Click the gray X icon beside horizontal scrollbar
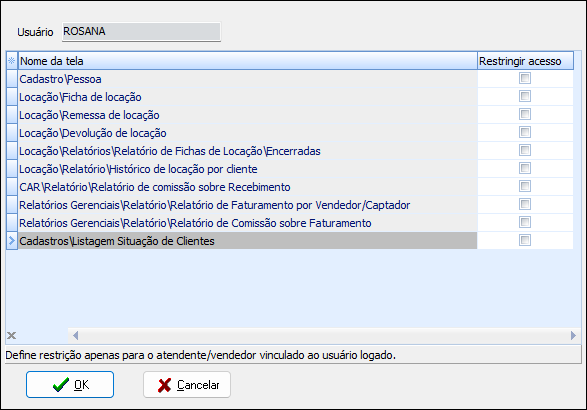The width and height of the screenshot is (587, 410). 12,335
